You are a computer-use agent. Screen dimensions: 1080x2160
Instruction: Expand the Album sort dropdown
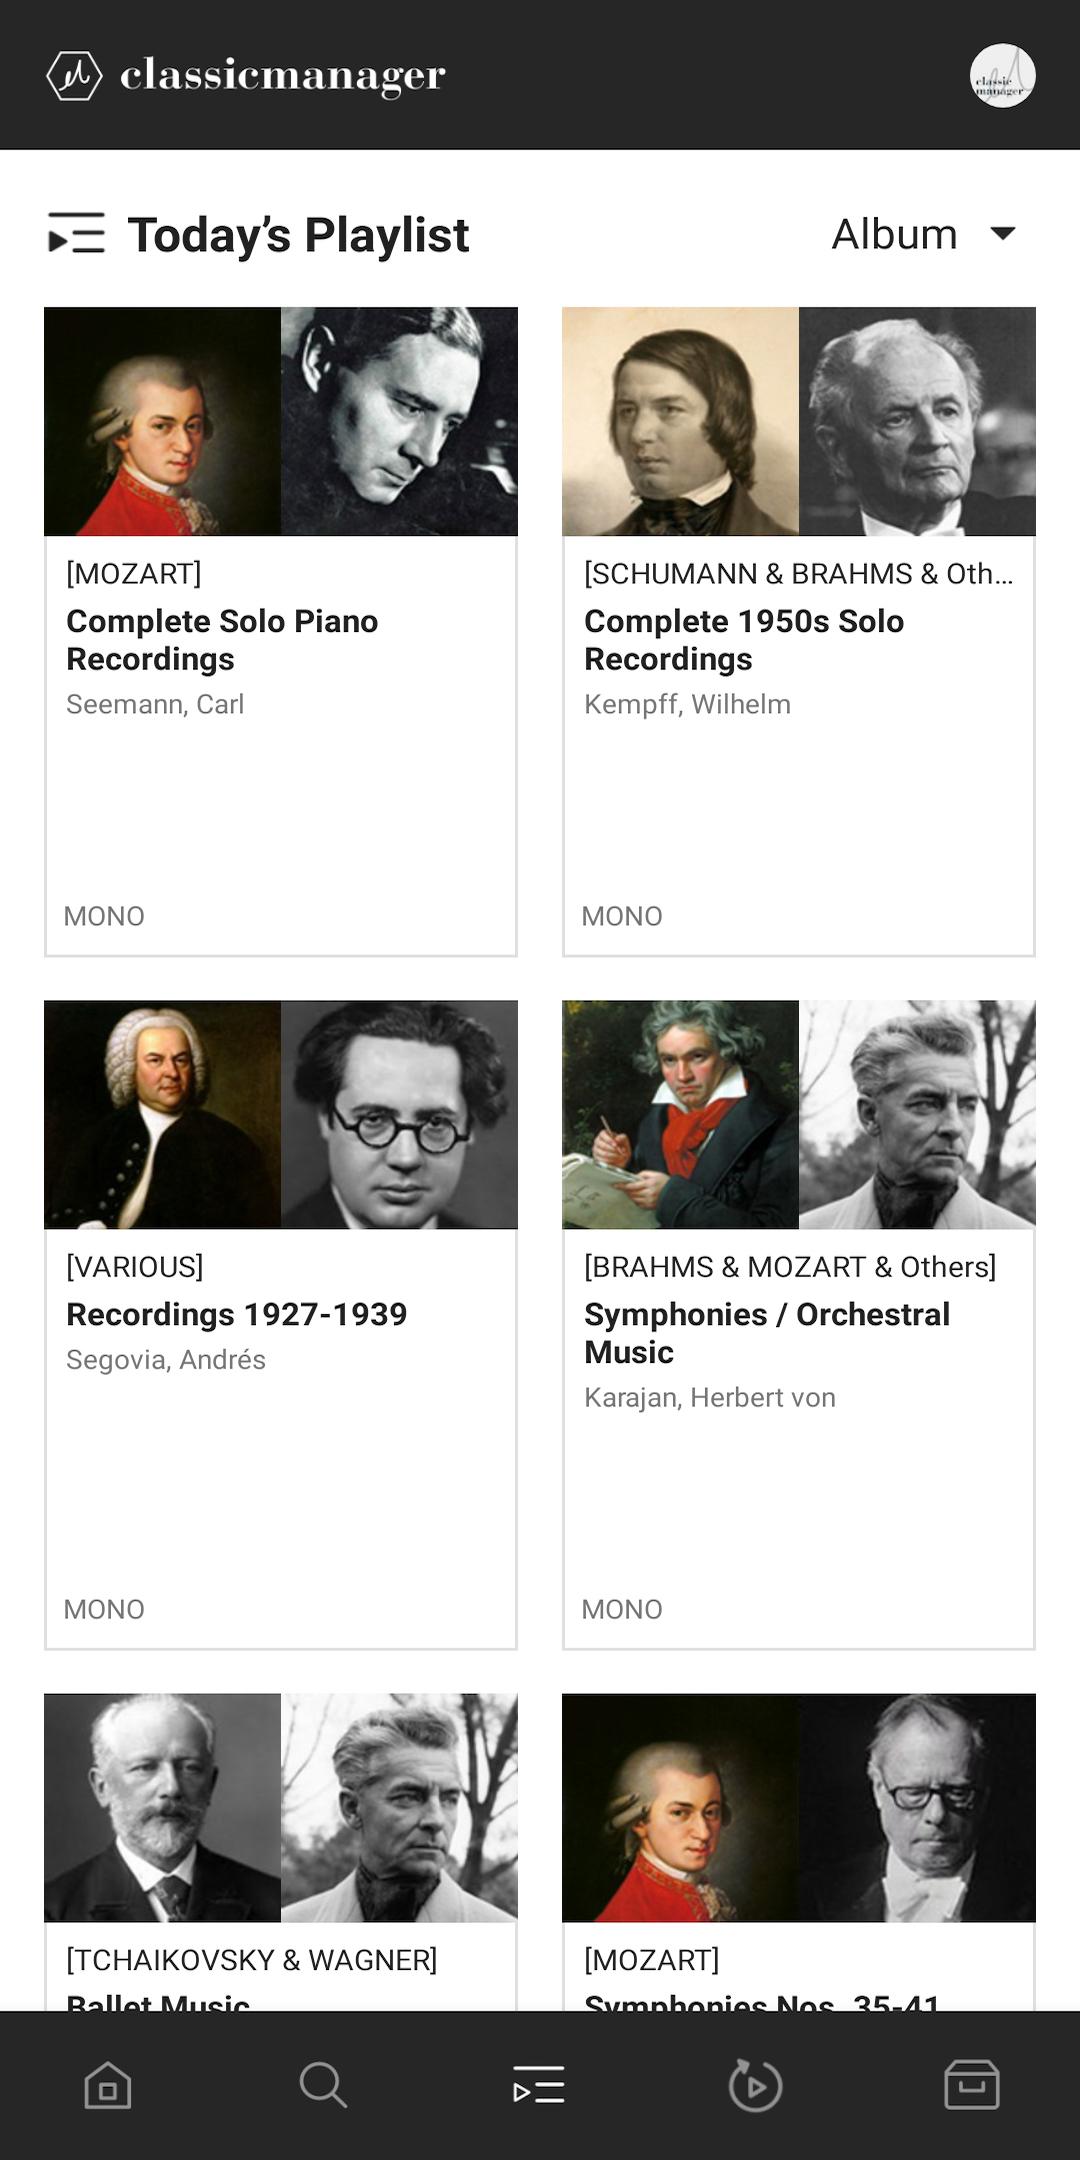(x=895, y=234)
